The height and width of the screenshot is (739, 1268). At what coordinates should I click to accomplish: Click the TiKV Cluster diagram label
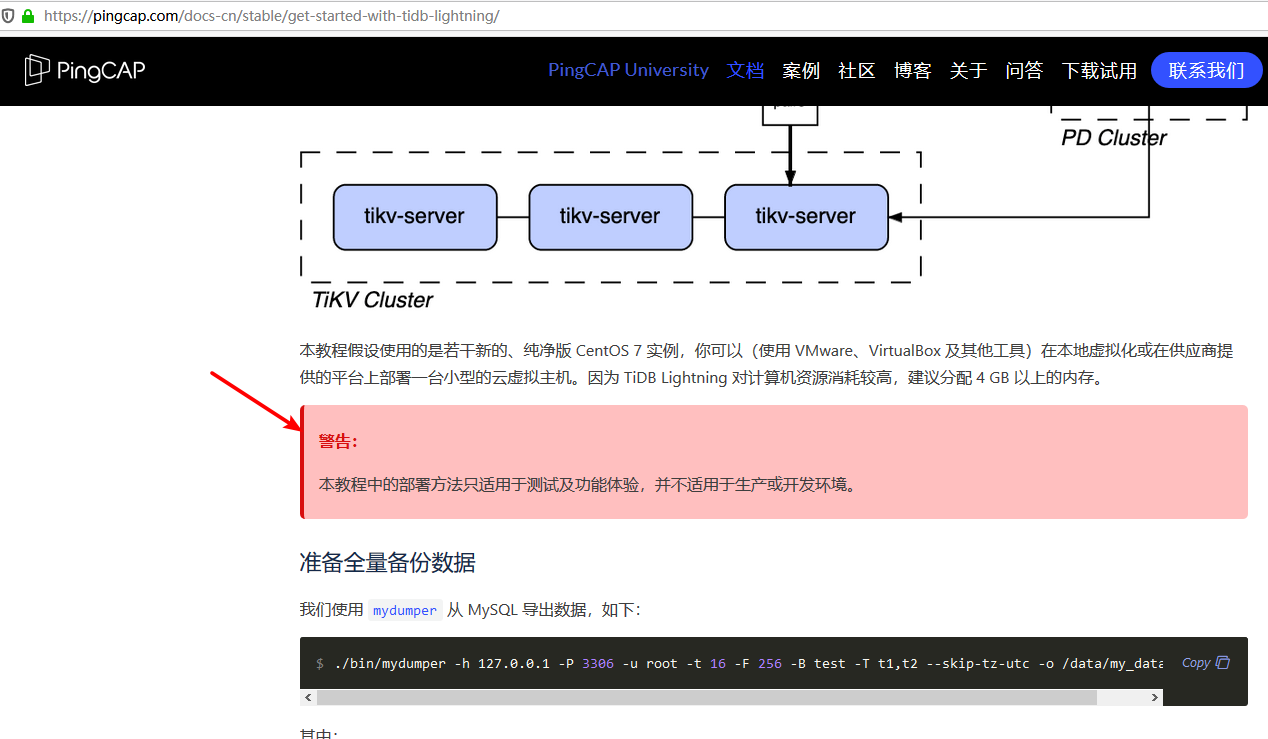tap(372, 299)
